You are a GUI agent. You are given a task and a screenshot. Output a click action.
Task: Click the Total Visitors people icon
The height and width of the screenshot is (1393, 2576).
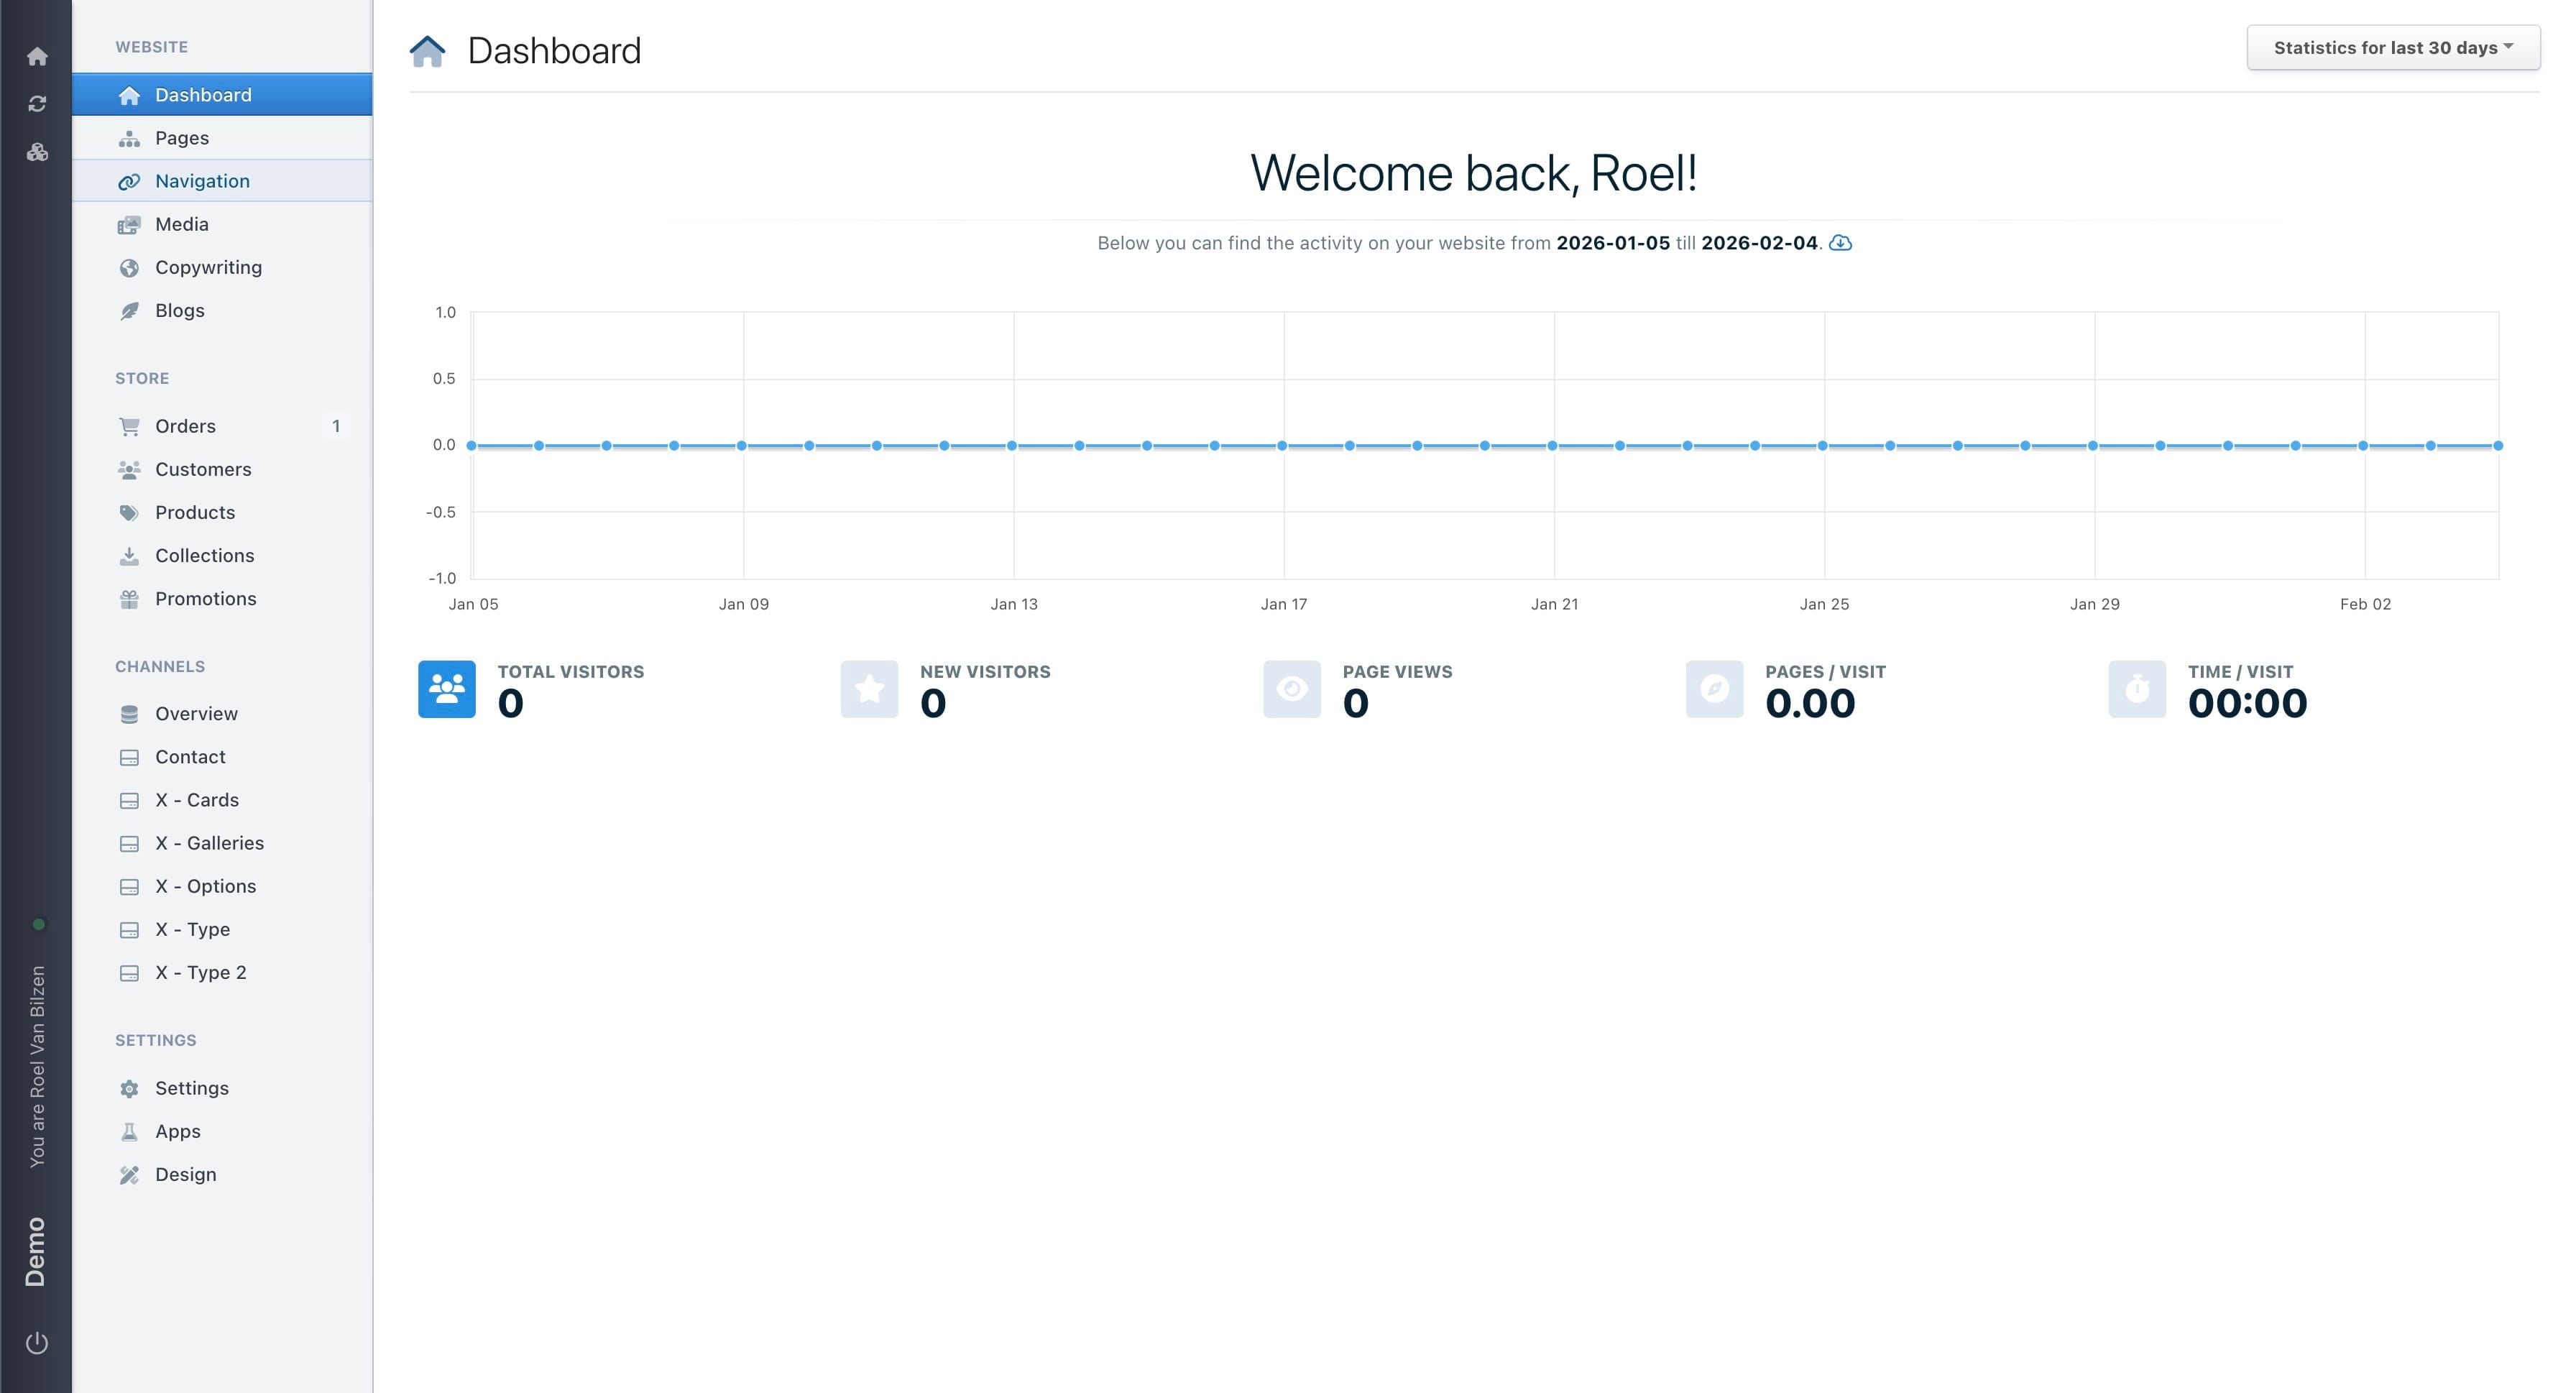coord(446,689)
